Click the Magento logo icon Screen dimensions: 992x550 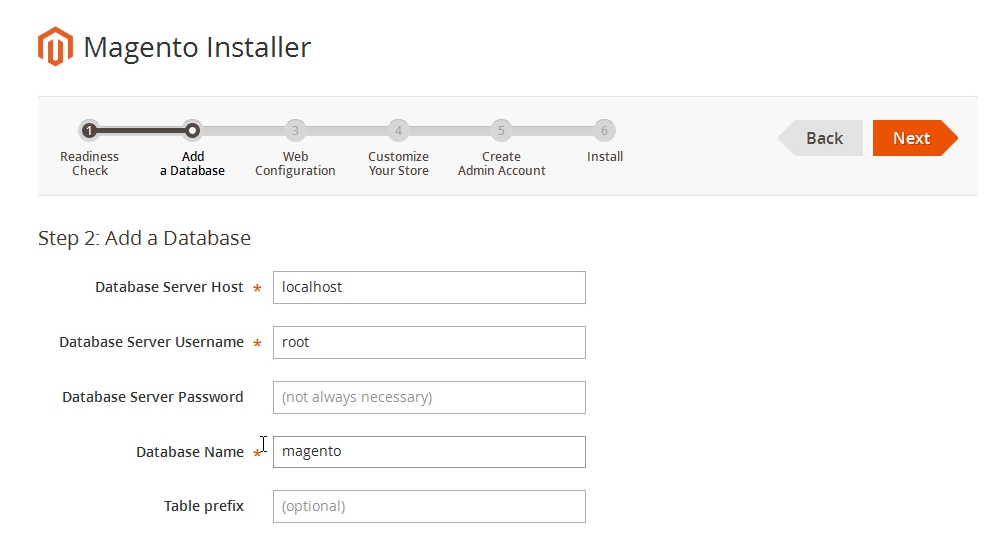(55, 46)
